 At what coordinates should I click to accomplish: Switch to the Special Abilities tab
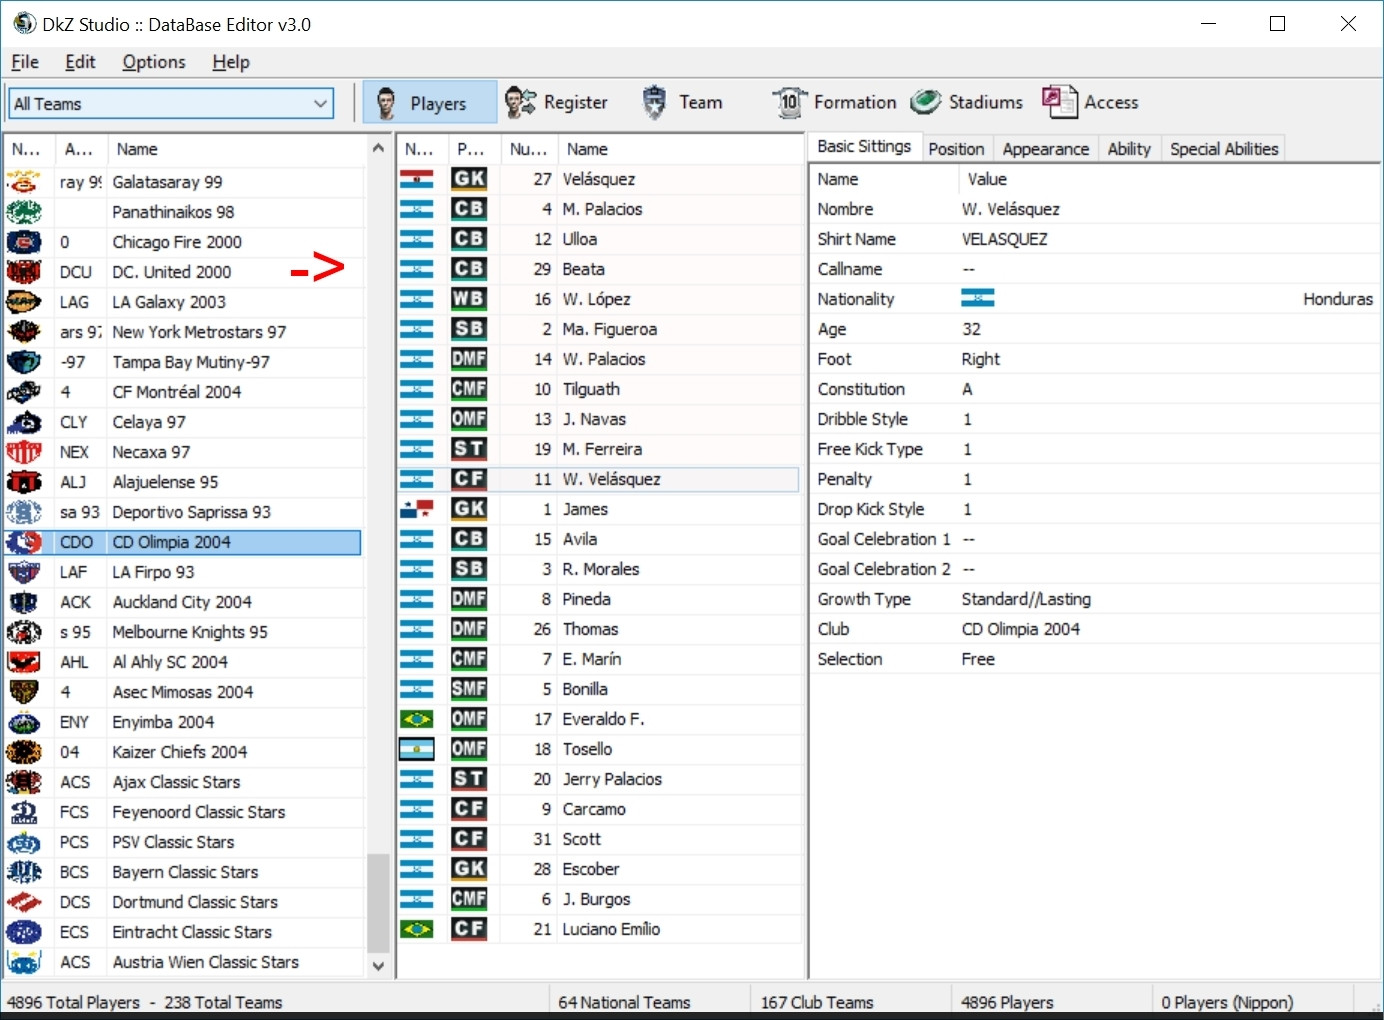click(x=1224, y=149)
